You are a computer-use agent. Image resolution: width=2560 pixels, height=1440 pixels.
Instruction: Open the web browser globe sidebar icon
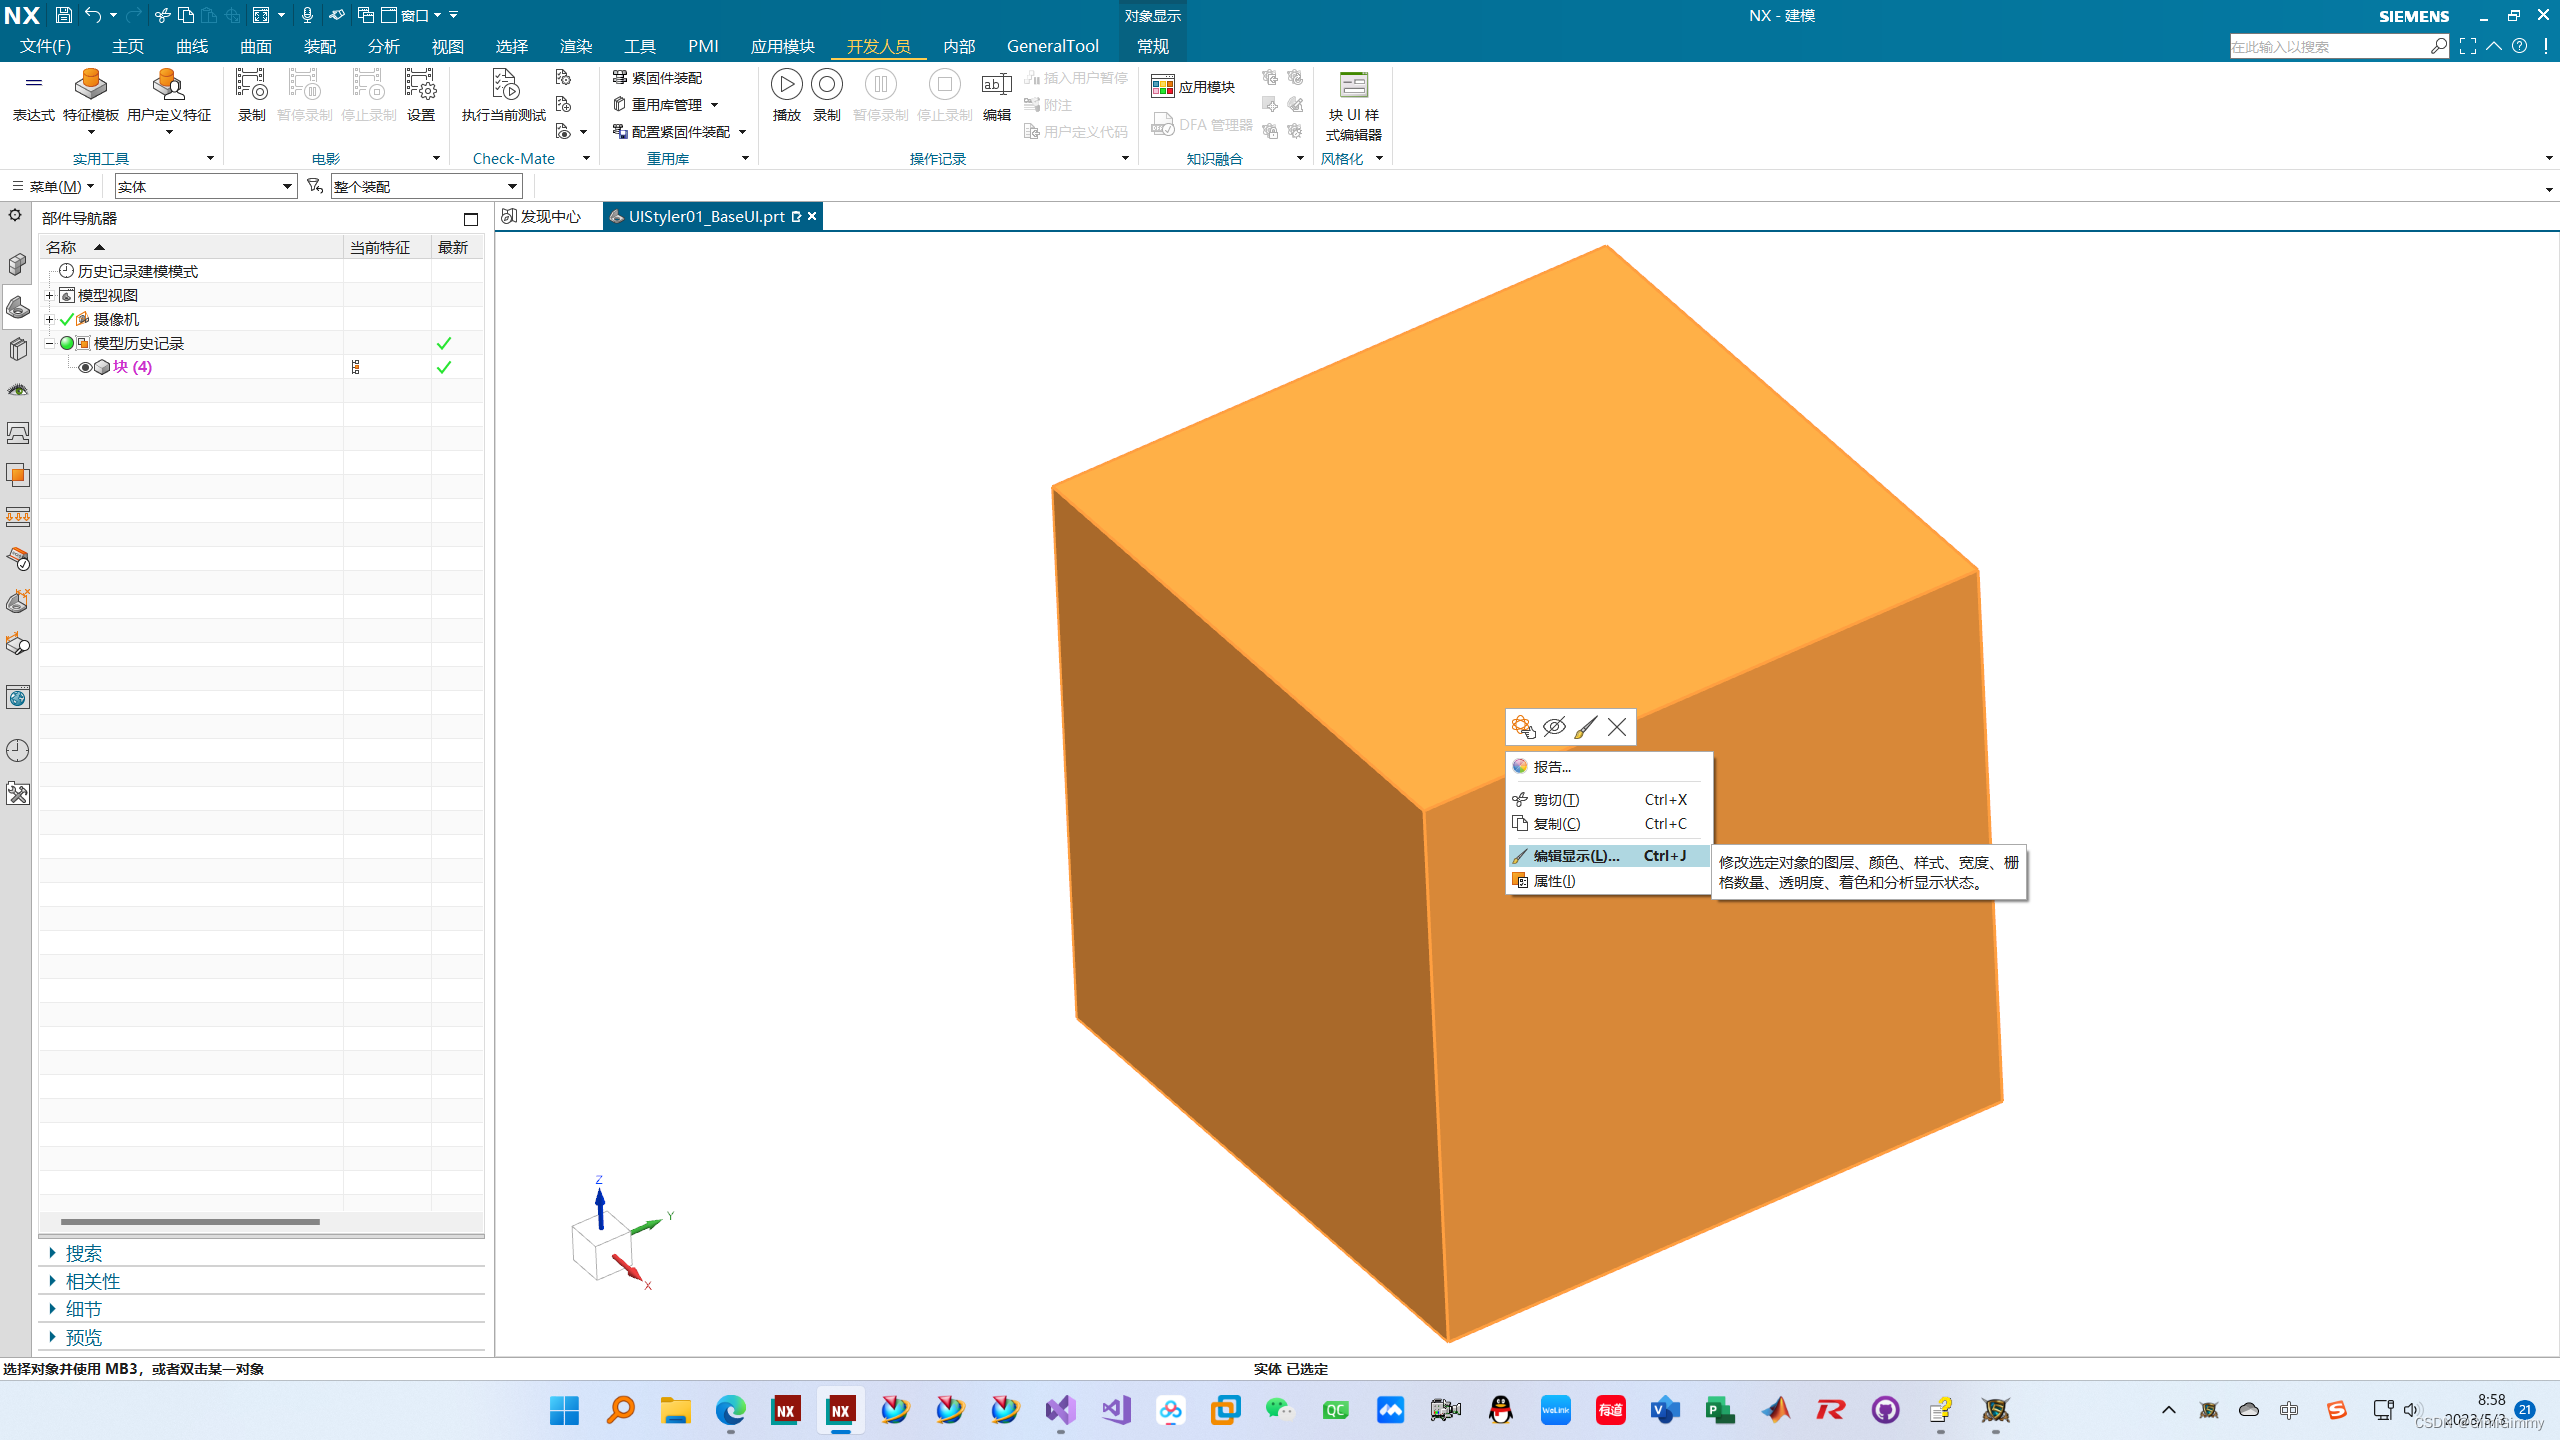[x=18, y=698]
